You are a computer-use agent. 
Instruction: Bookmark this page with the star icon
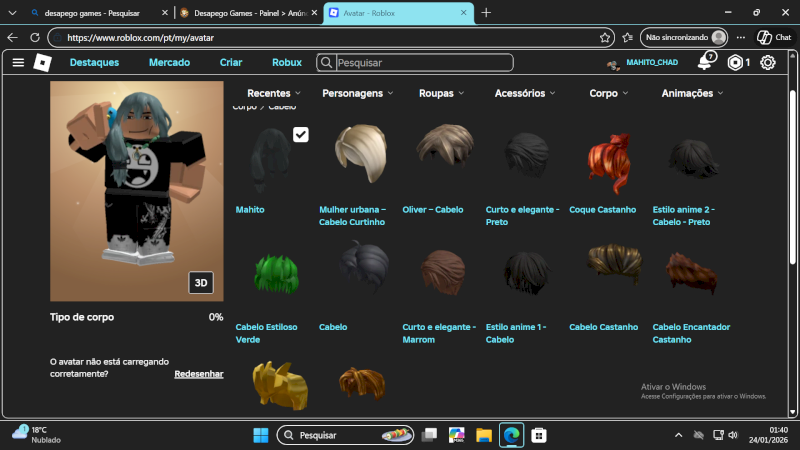click(605, 37)
